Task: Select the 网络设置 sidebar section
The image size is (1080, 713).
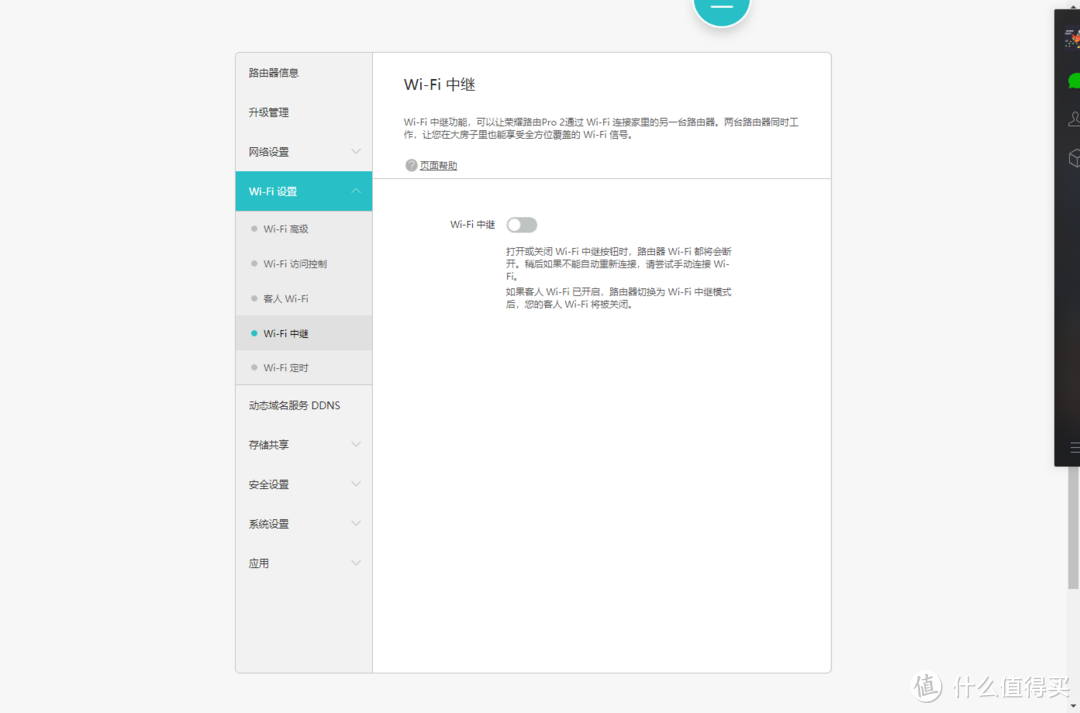Action: pyautogui.click(x=304, y=152)
